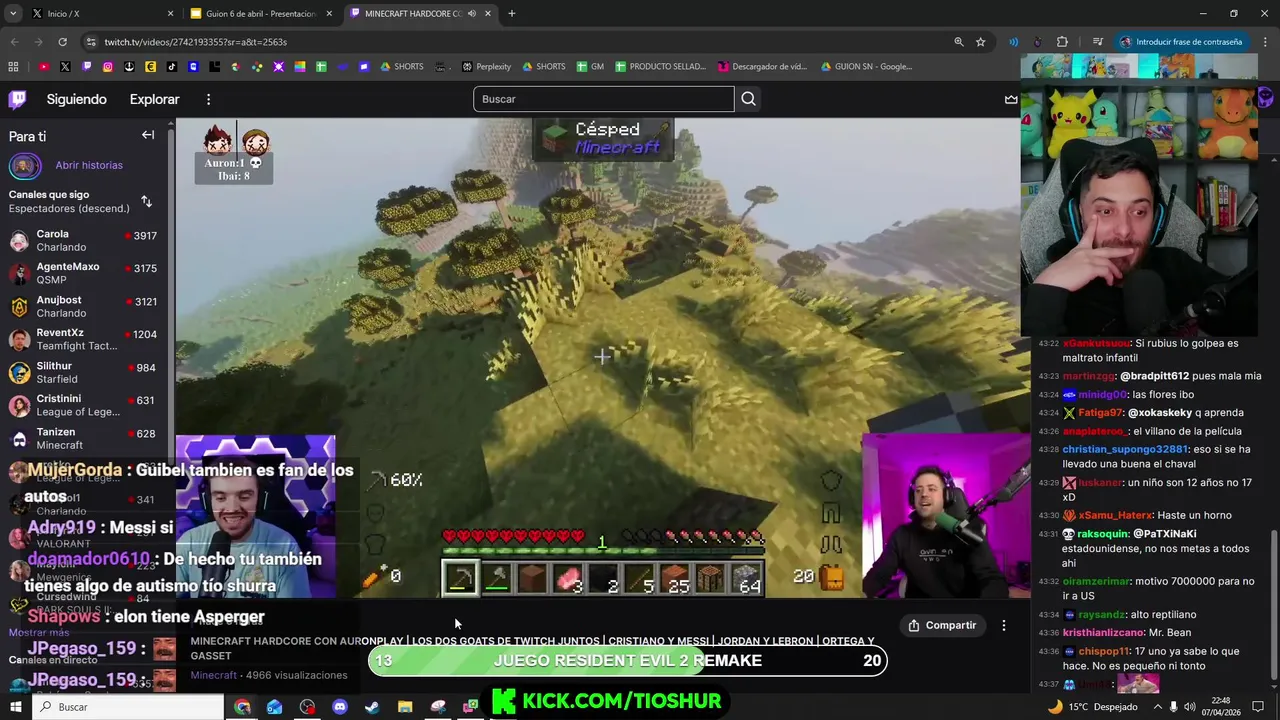1280x720 pixels.
Task: Open the media control icon in toolbar
Action: tap(1098, 42)
